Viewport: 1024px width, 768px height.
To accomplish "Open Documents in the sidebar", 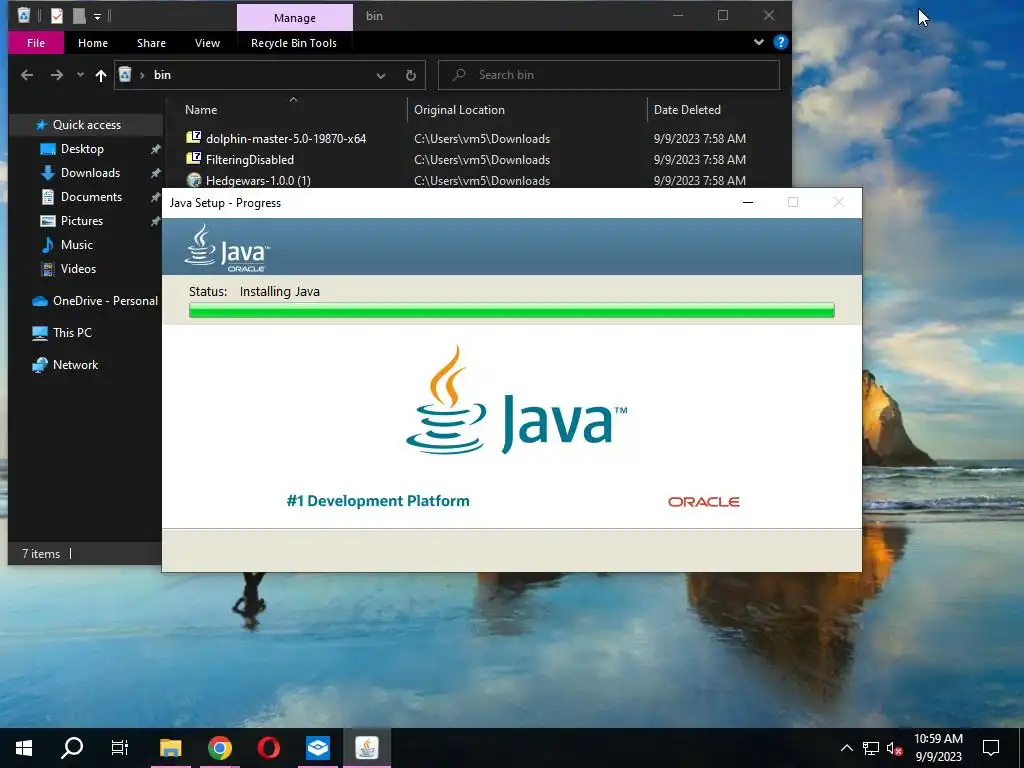I will 91,197.
